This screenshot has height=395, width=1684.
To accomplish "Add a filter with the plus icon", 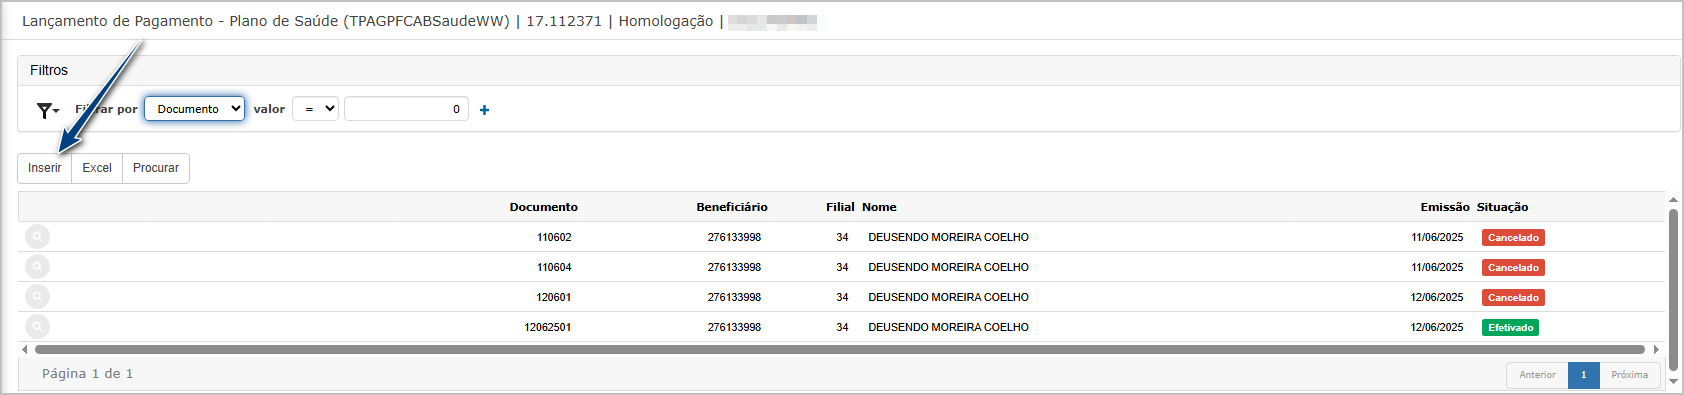I will click(x=484, y=110).
